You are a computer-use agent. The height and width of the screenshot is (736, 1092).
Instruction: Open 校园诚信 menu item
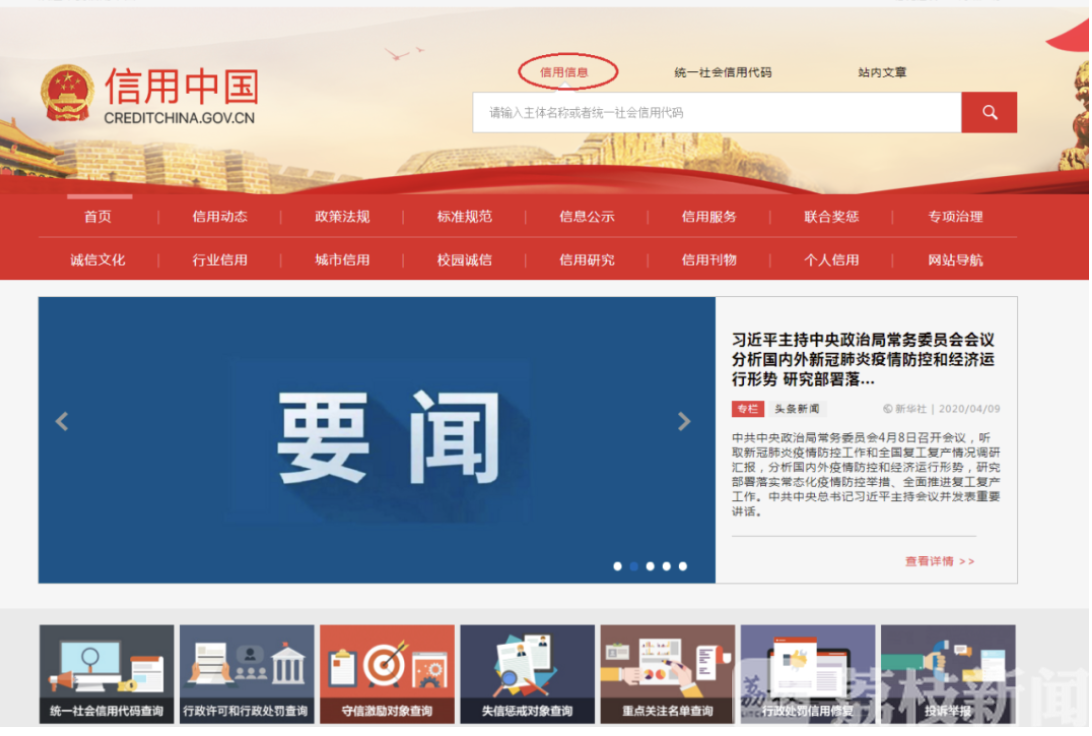[465, 260]
